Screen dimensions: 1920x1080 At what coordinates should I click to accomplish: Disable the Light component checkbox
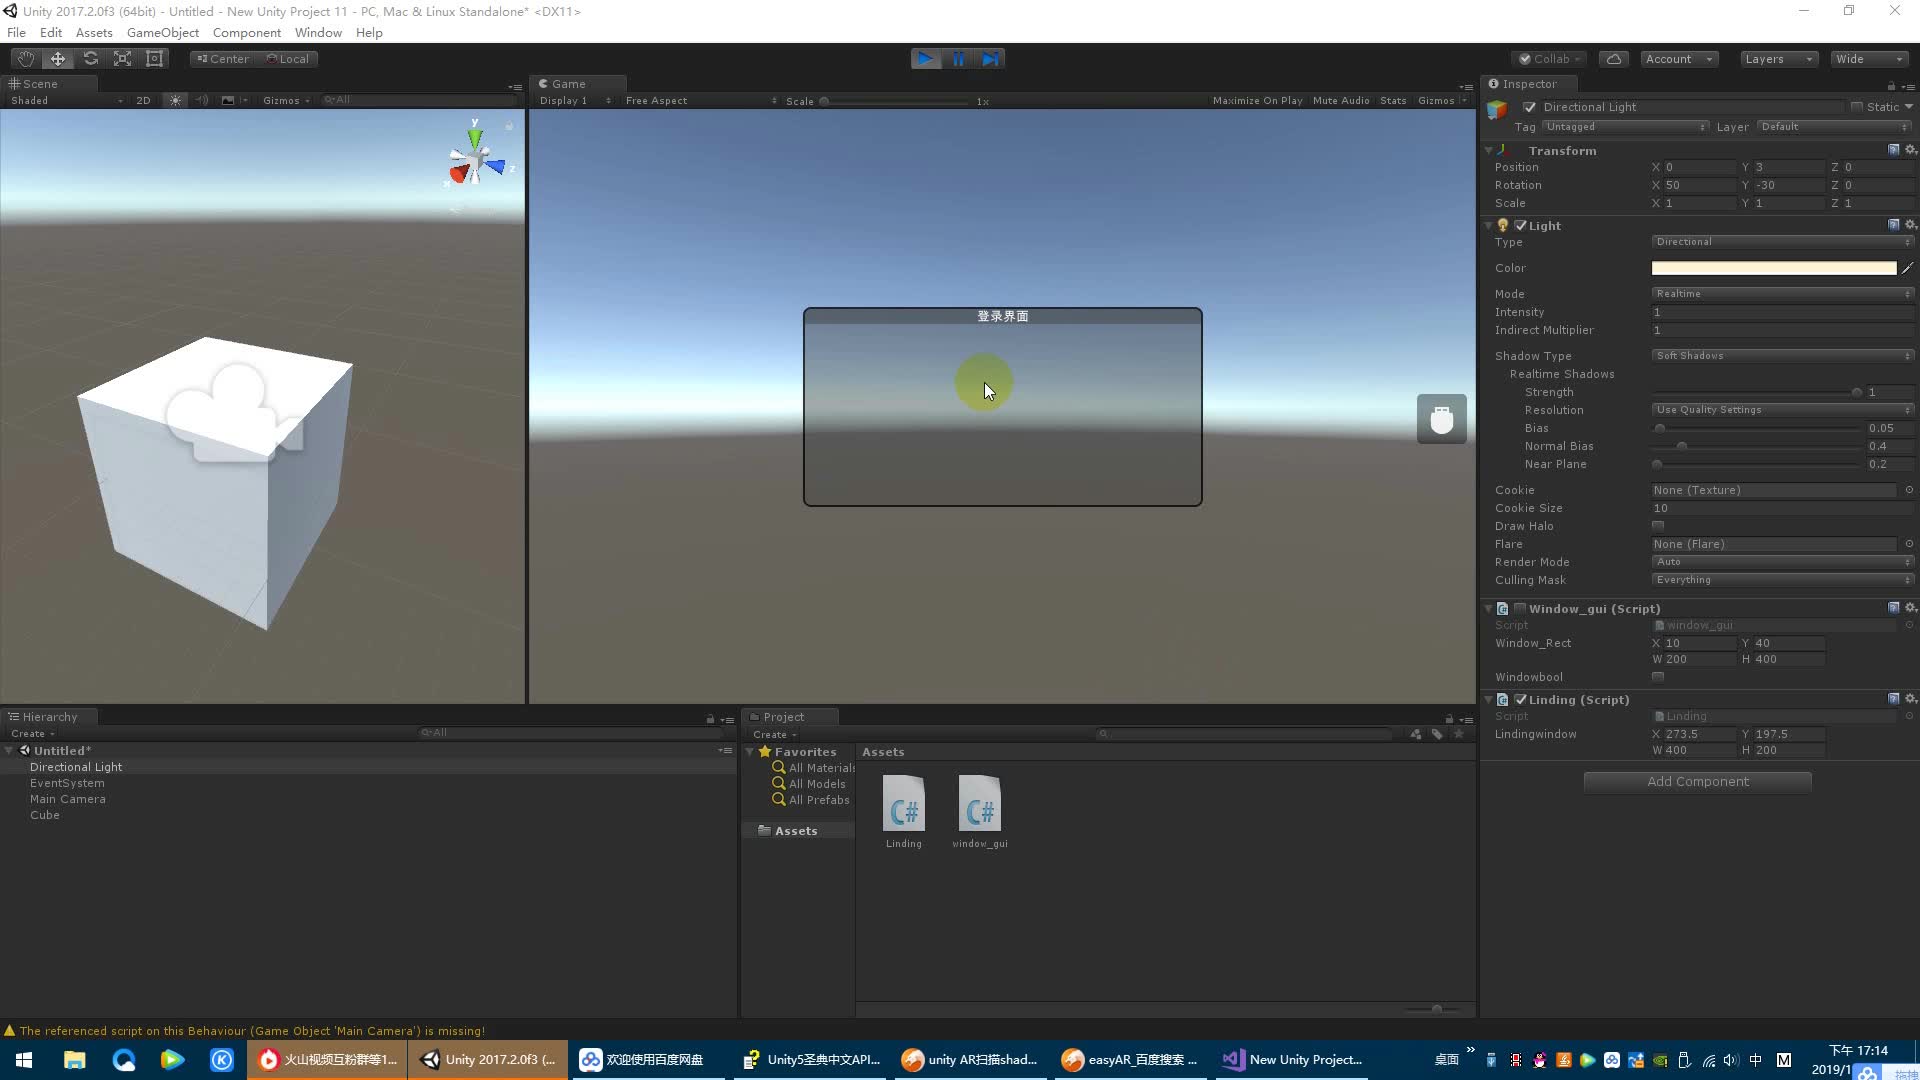(x=1521, y=225)
